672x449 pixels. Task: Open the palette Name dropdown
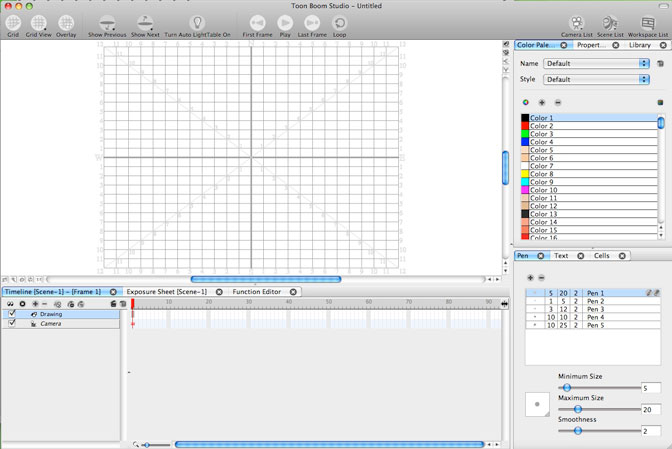(596, 63)
